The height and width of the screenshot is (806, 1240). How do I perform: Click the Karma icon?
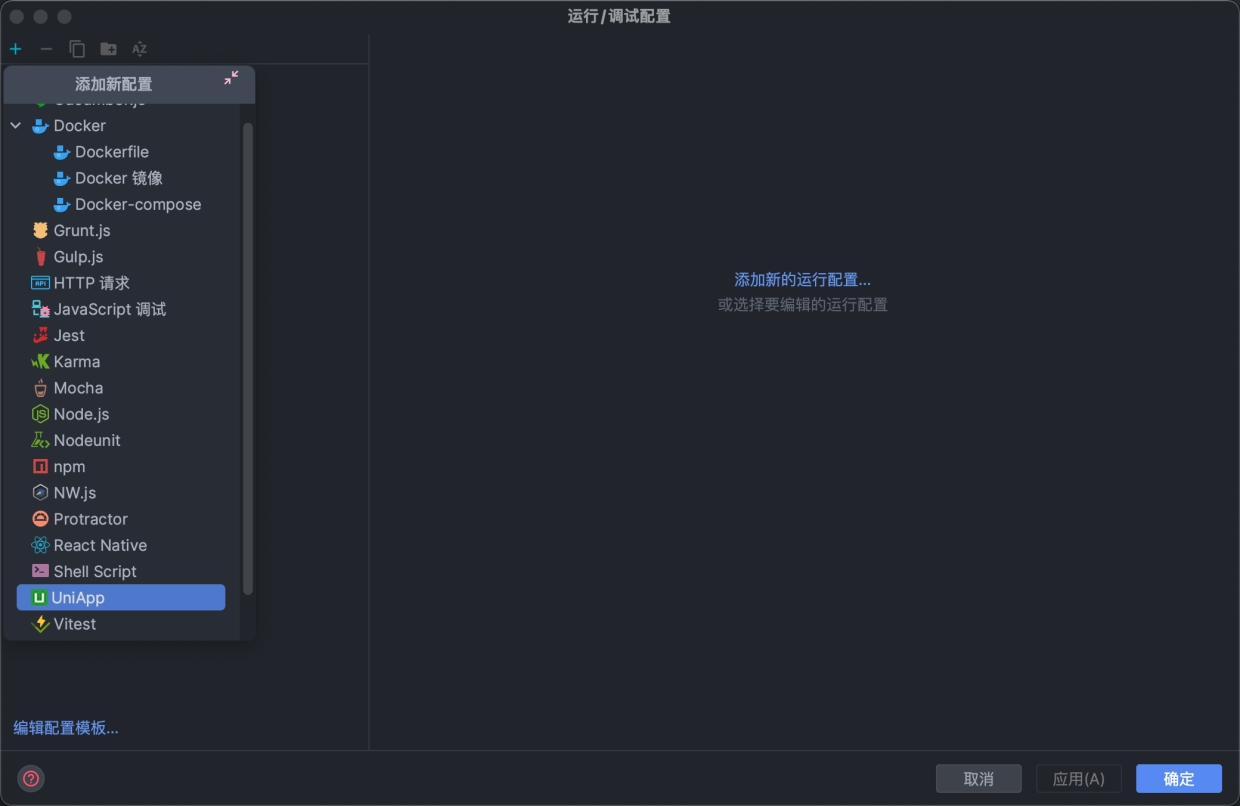(x=40, y=362)
